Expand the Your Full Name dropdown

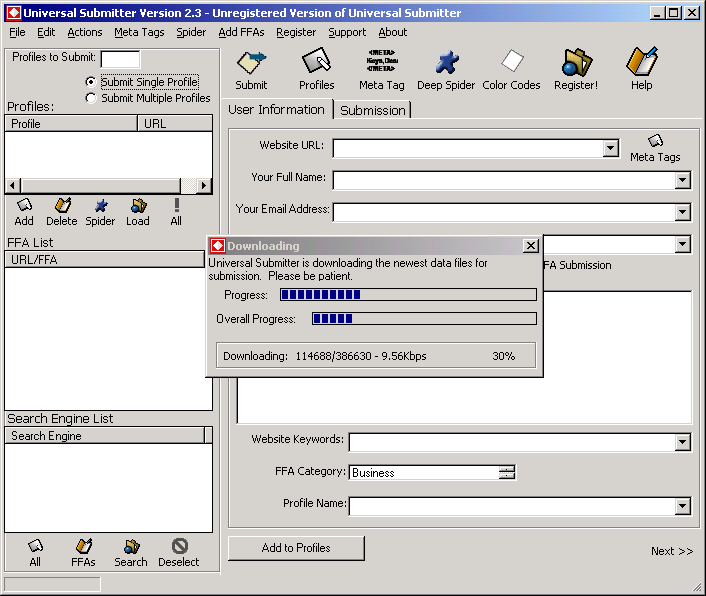point(683,180)
